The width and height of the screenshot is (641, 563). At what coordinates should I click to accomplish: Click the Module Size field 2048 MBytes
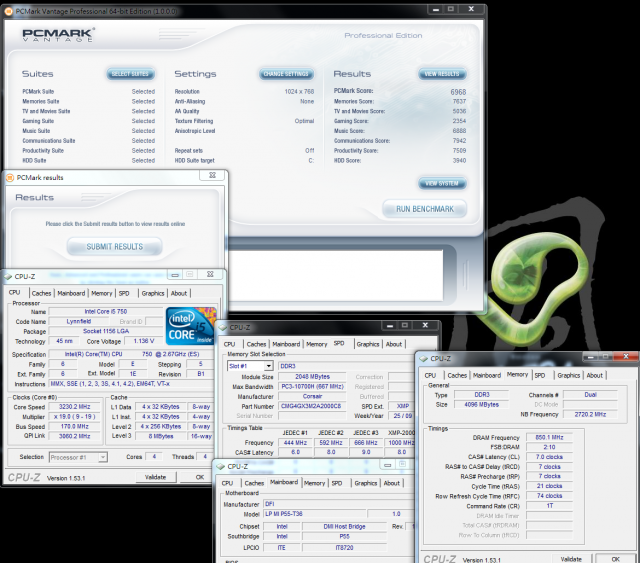[312, 377]
